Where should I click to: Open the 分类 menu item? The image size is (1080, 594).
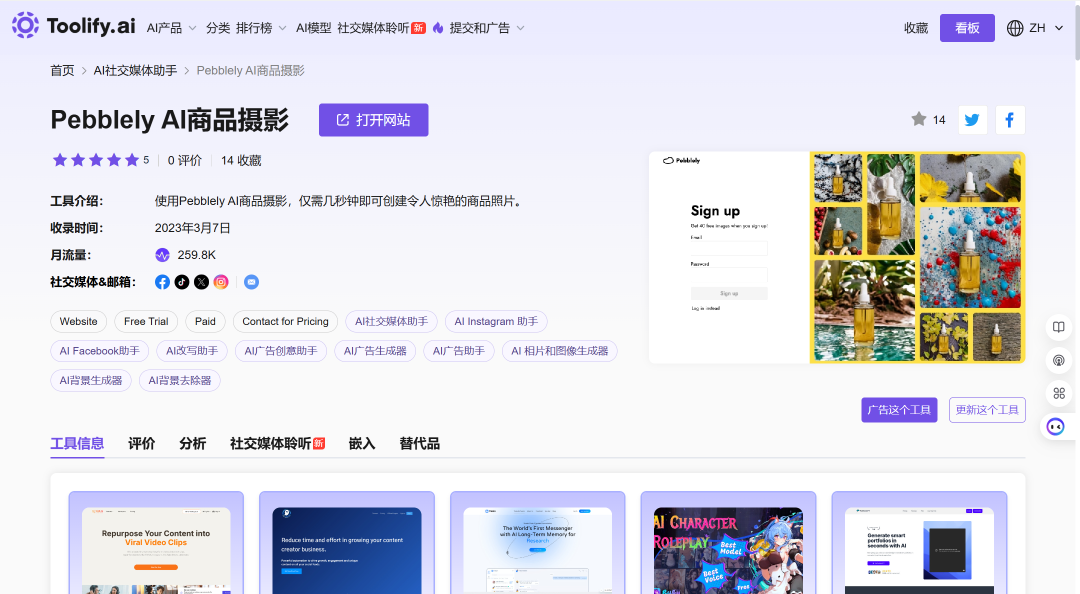pos(218,28)
